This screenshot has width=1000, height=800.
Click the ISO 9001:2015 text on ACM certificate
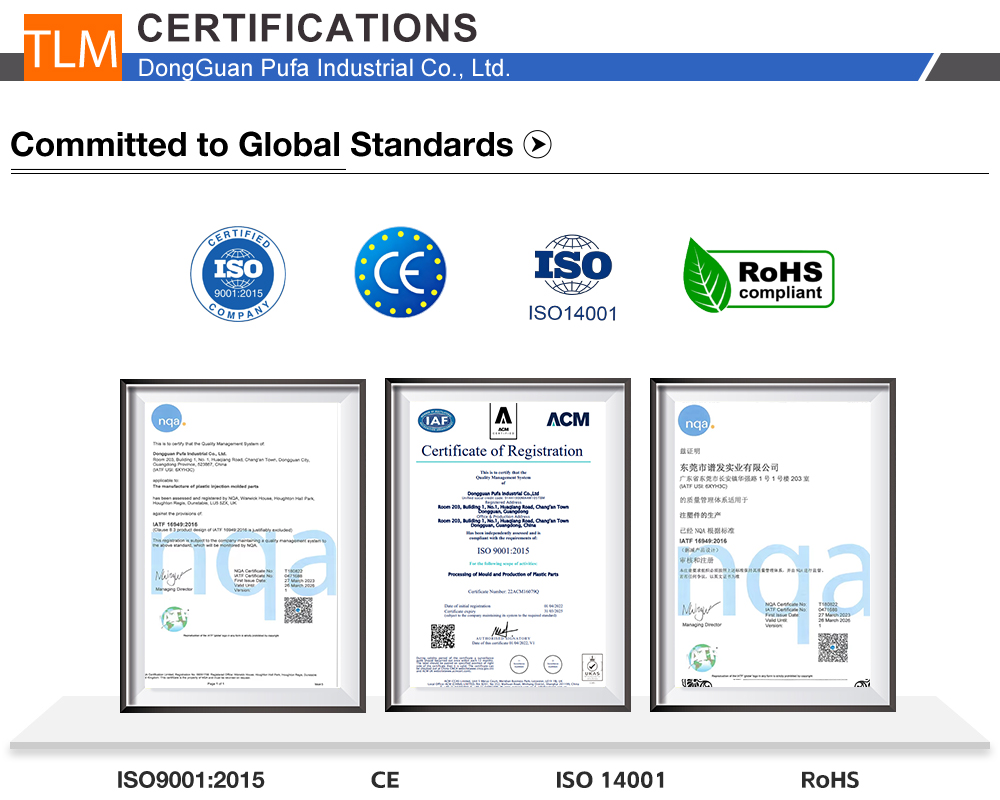tap(503, 551)
